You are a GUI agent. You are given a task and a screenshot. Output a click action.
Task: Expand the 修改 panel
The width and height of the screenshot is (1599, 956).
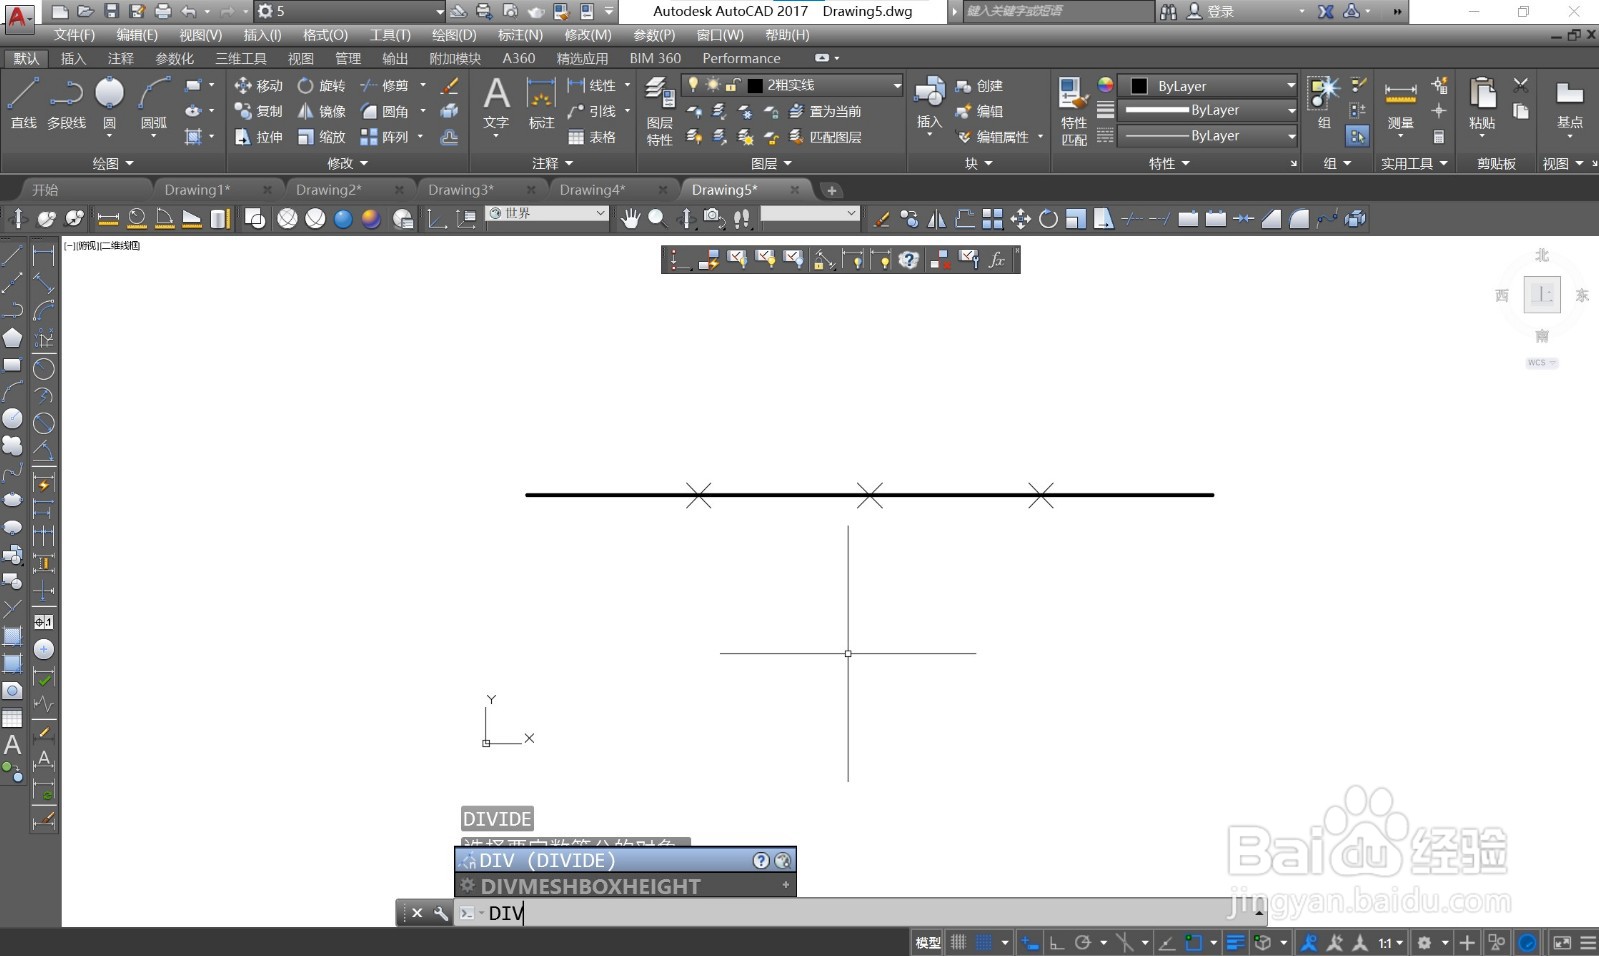347,163
